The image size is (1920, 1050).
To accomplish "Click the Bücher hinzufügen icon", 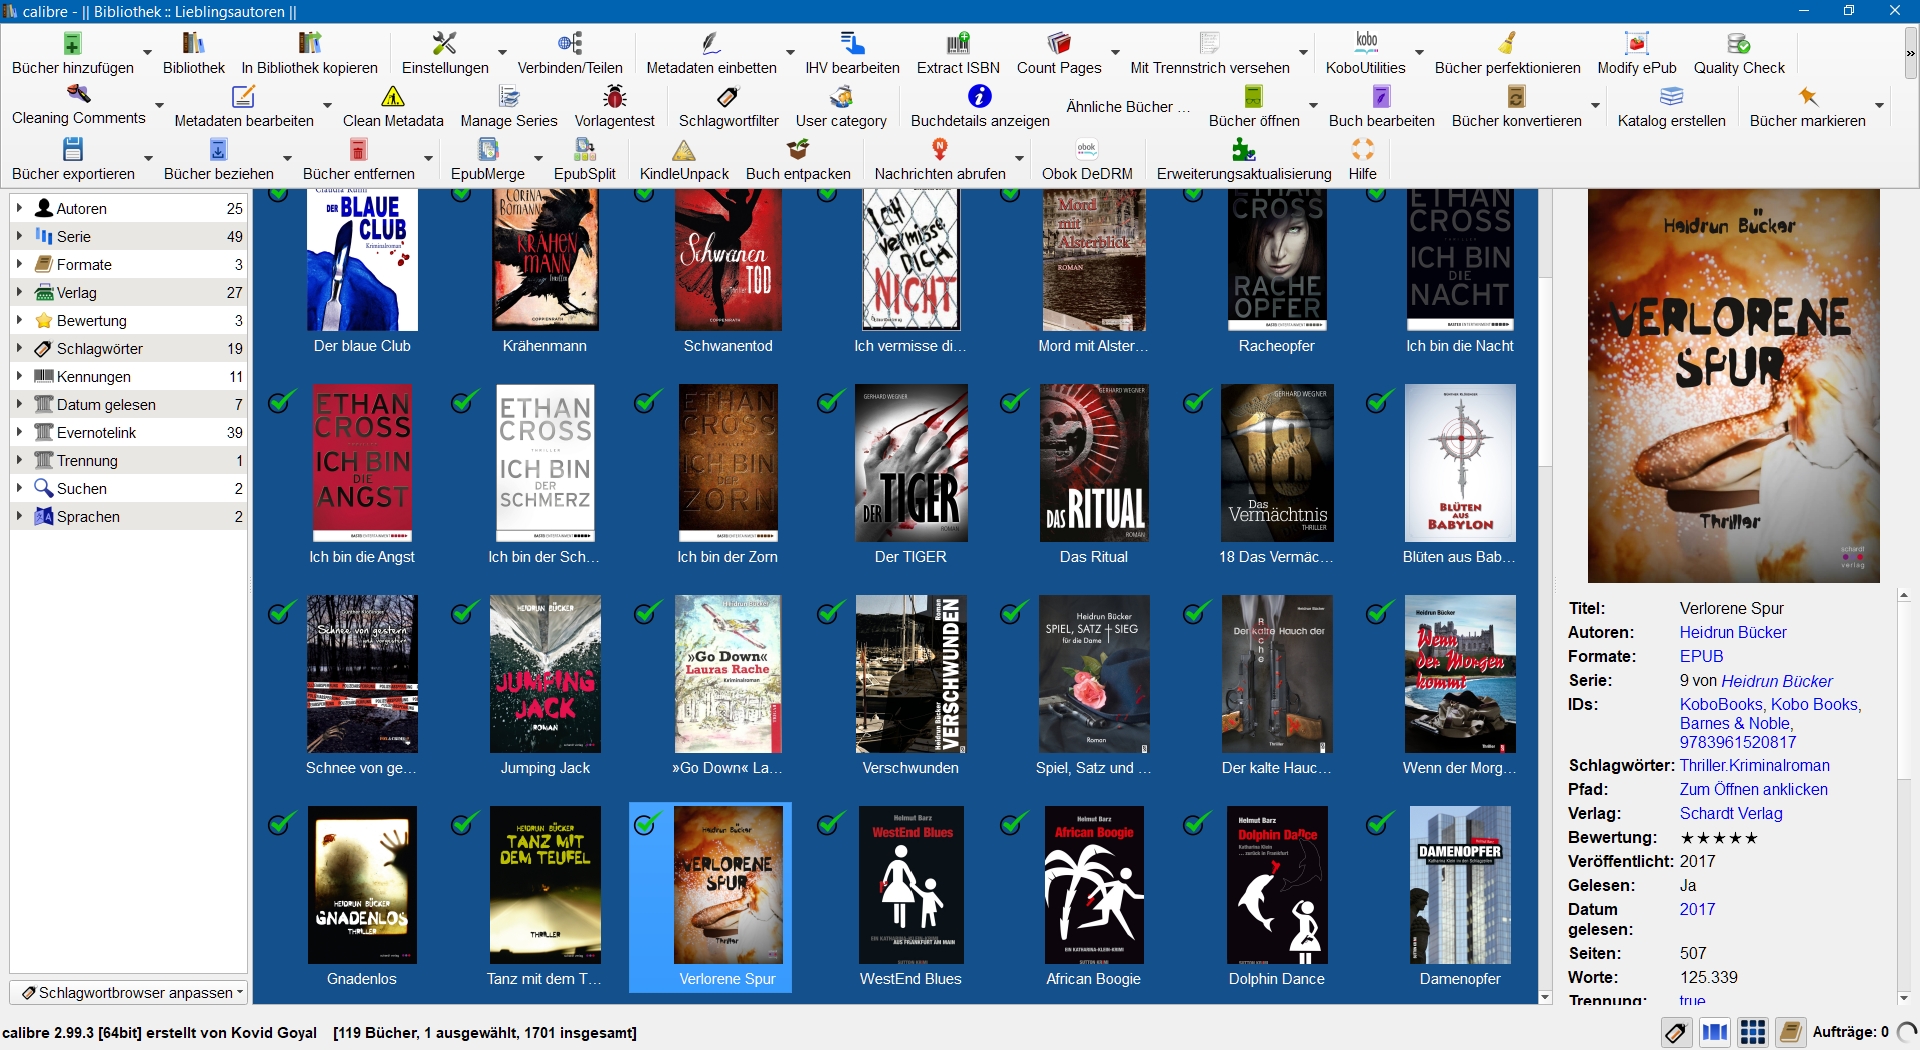I will 72,45.
